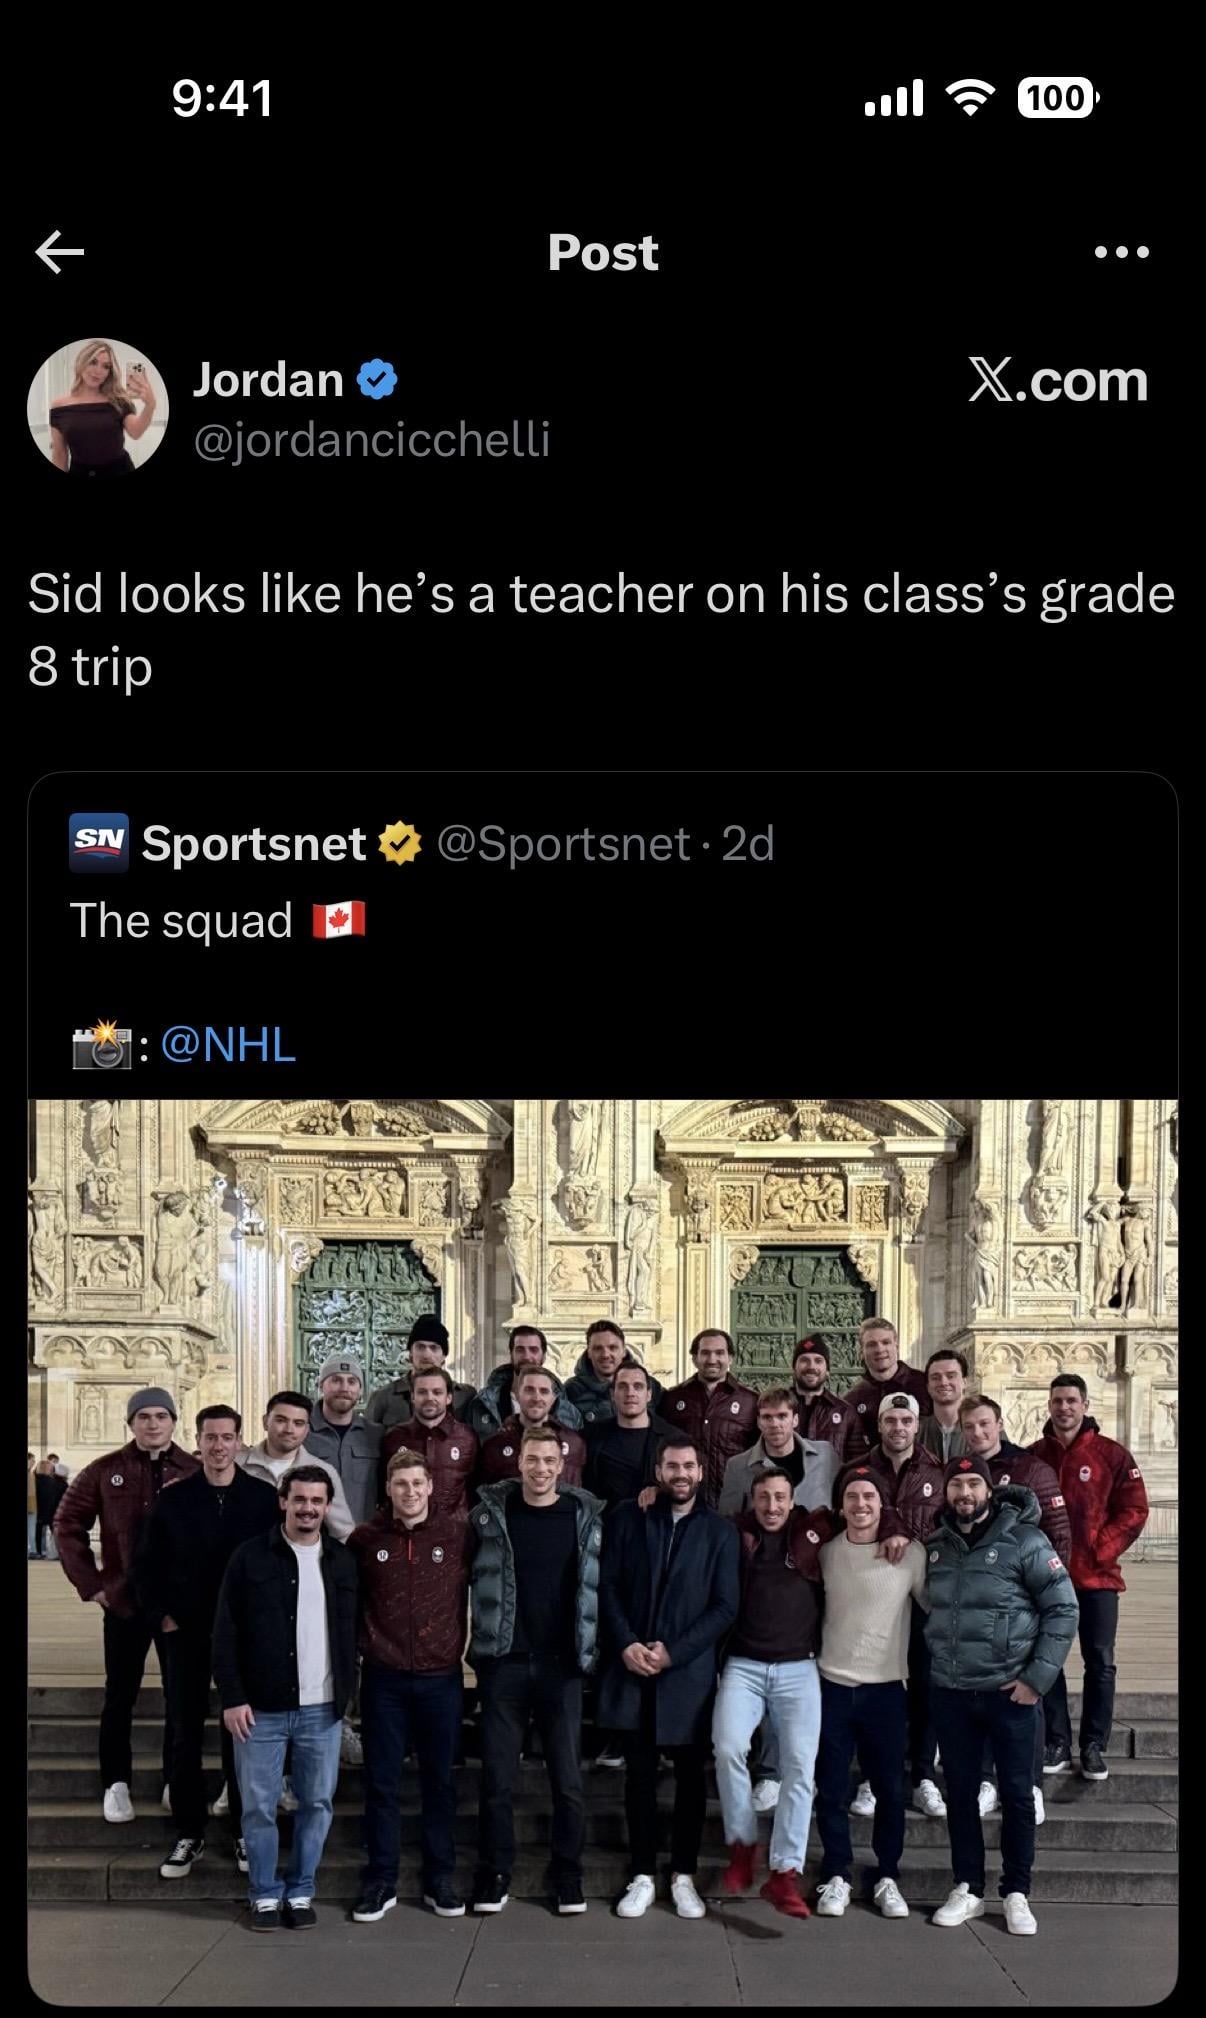Tap the Canadian flag emoji

[338, 920]
